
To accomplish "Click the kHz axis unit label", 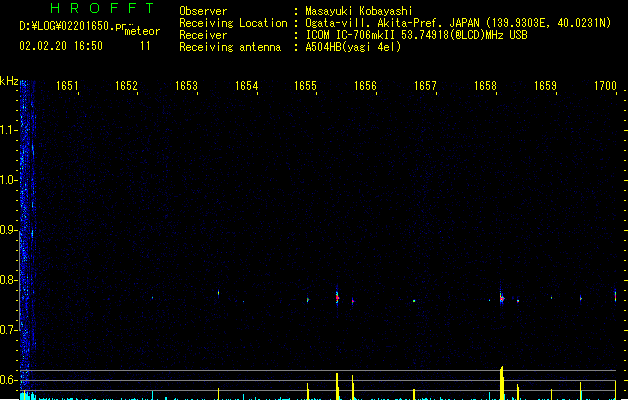I will [9, 81].
